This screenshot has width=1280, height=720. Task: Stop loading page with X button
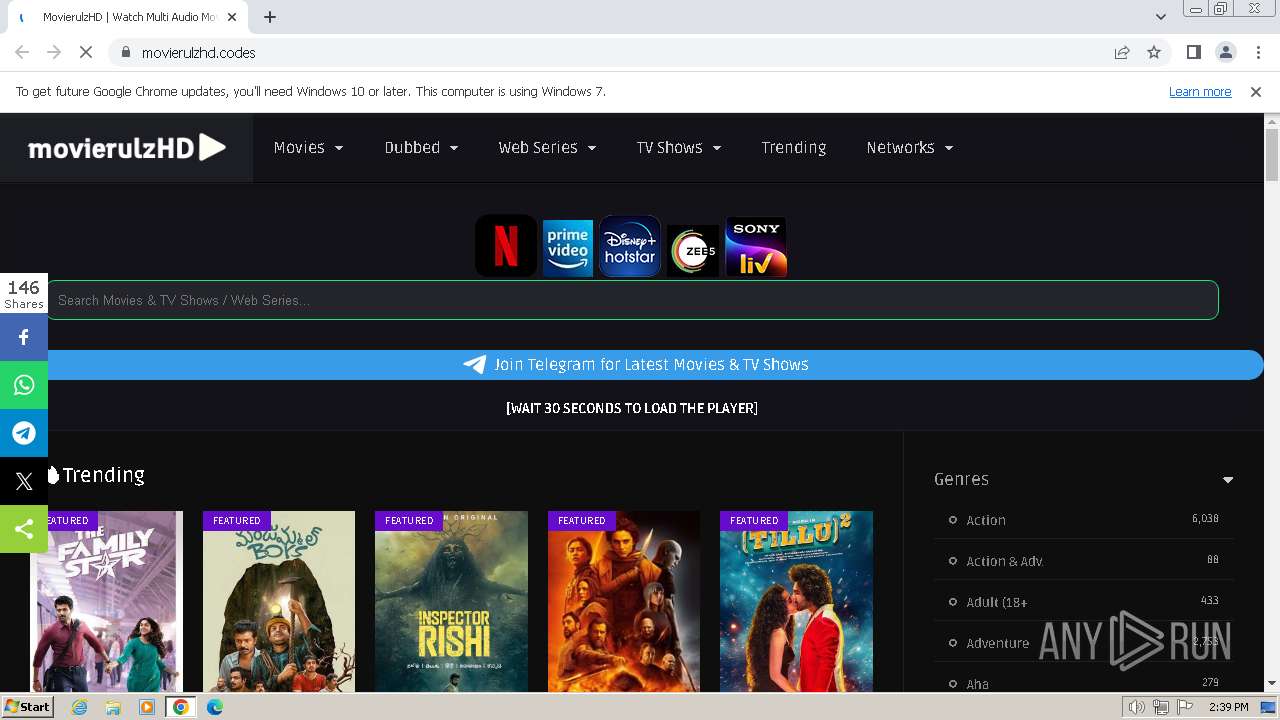click(85, 52)
